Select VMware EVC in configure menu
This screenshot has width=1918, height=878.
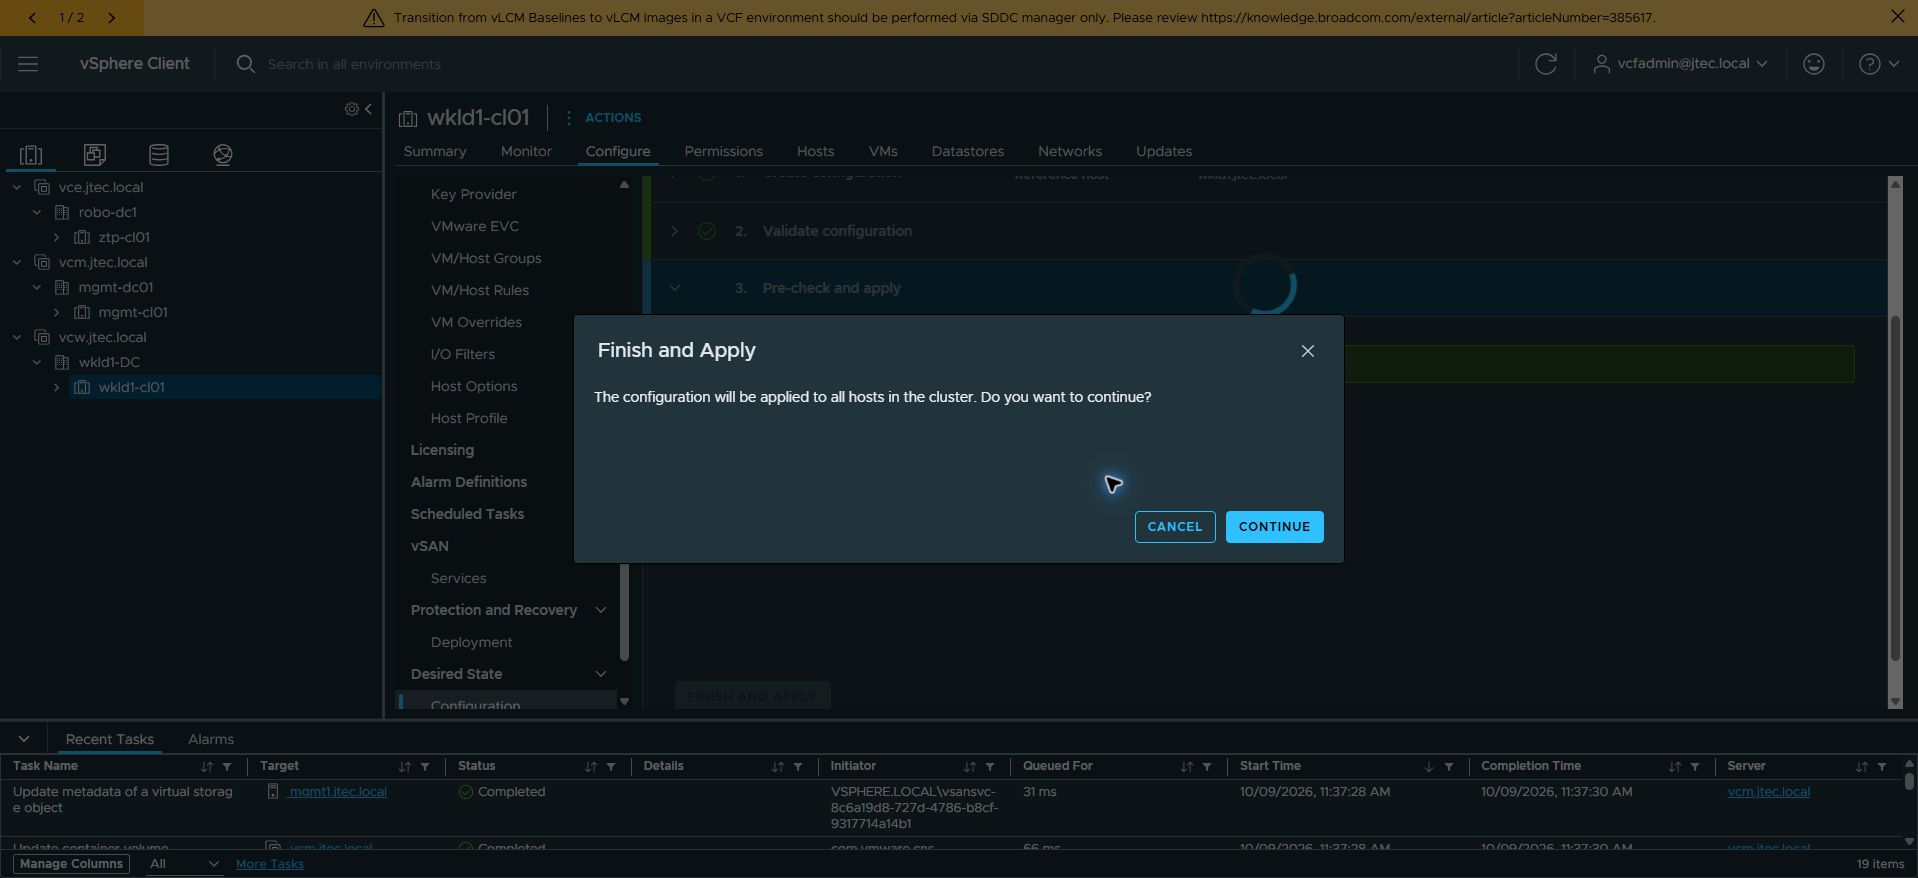[x=475, y=226]
